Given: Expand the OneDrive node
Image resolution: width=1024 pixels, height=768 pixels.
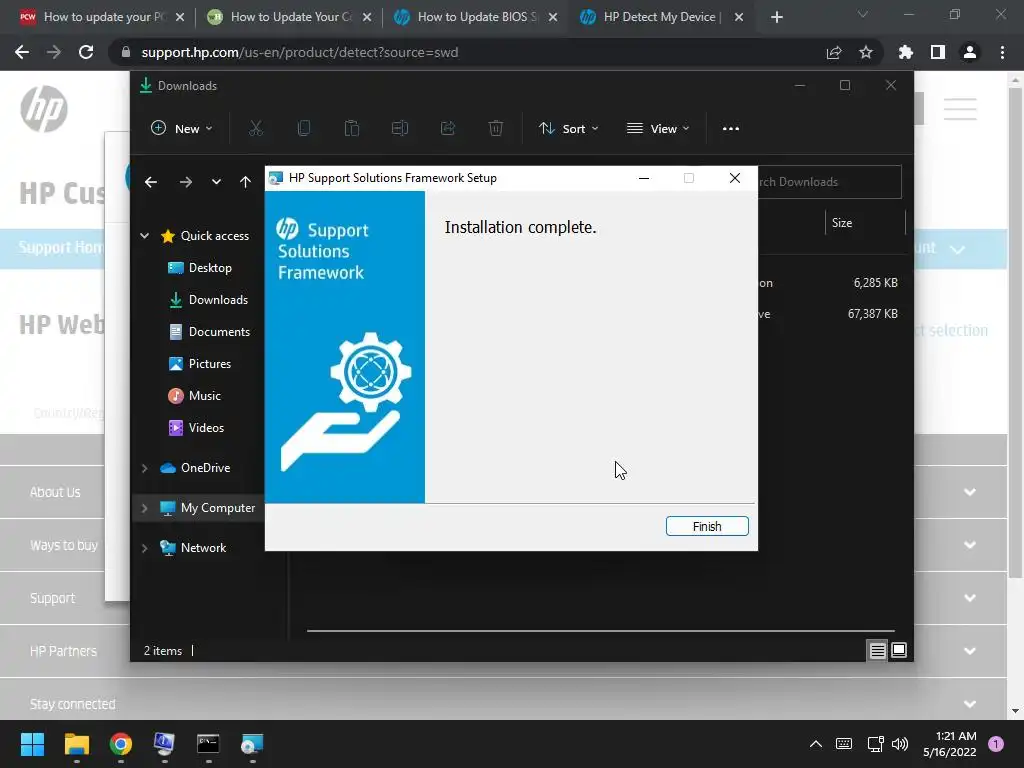Looking at the screenshot, I should (144, 468).
